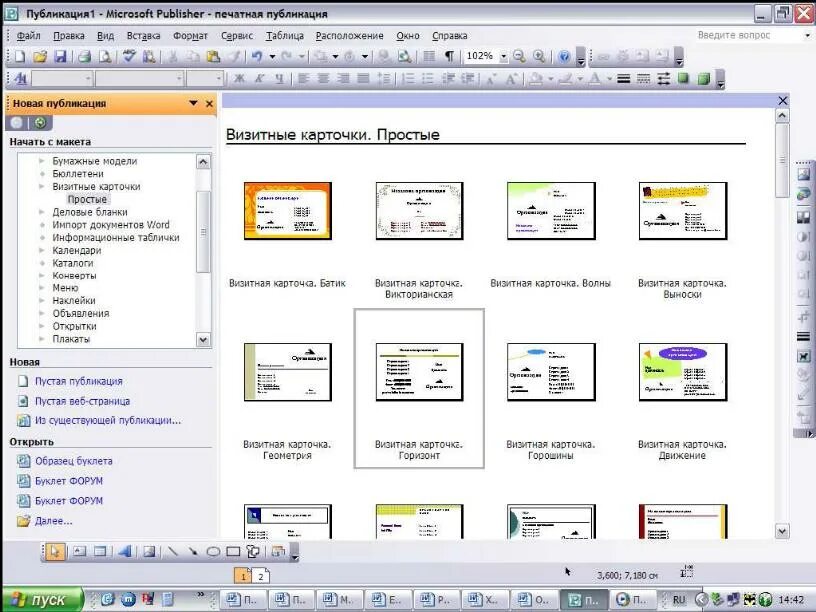Screen dimensions: 816x612
Task: Click the Dash Style icon
Action: pos(643,79)
